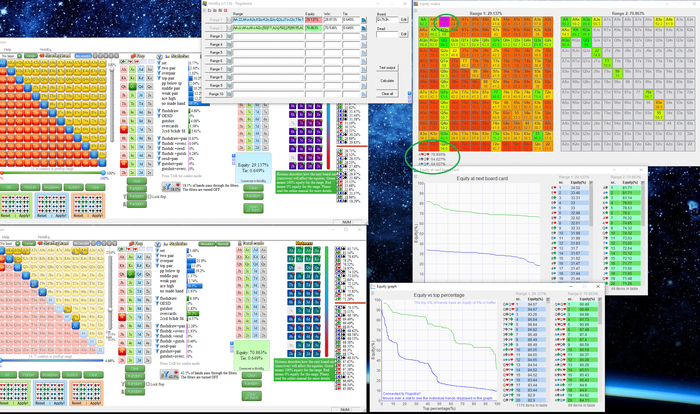
Task: Click Text output button in HoldEq
Action: coord(387,68)
